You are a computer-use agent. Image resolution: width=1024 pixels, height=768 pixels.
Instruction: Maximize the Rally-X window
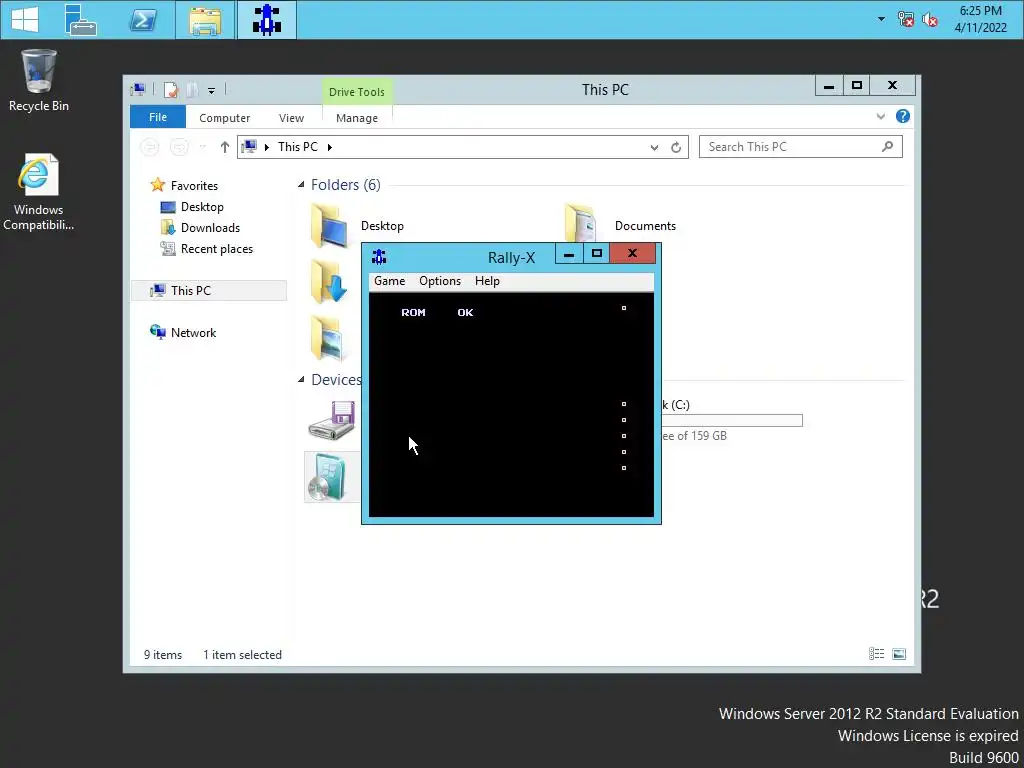[x=596, y=253]
